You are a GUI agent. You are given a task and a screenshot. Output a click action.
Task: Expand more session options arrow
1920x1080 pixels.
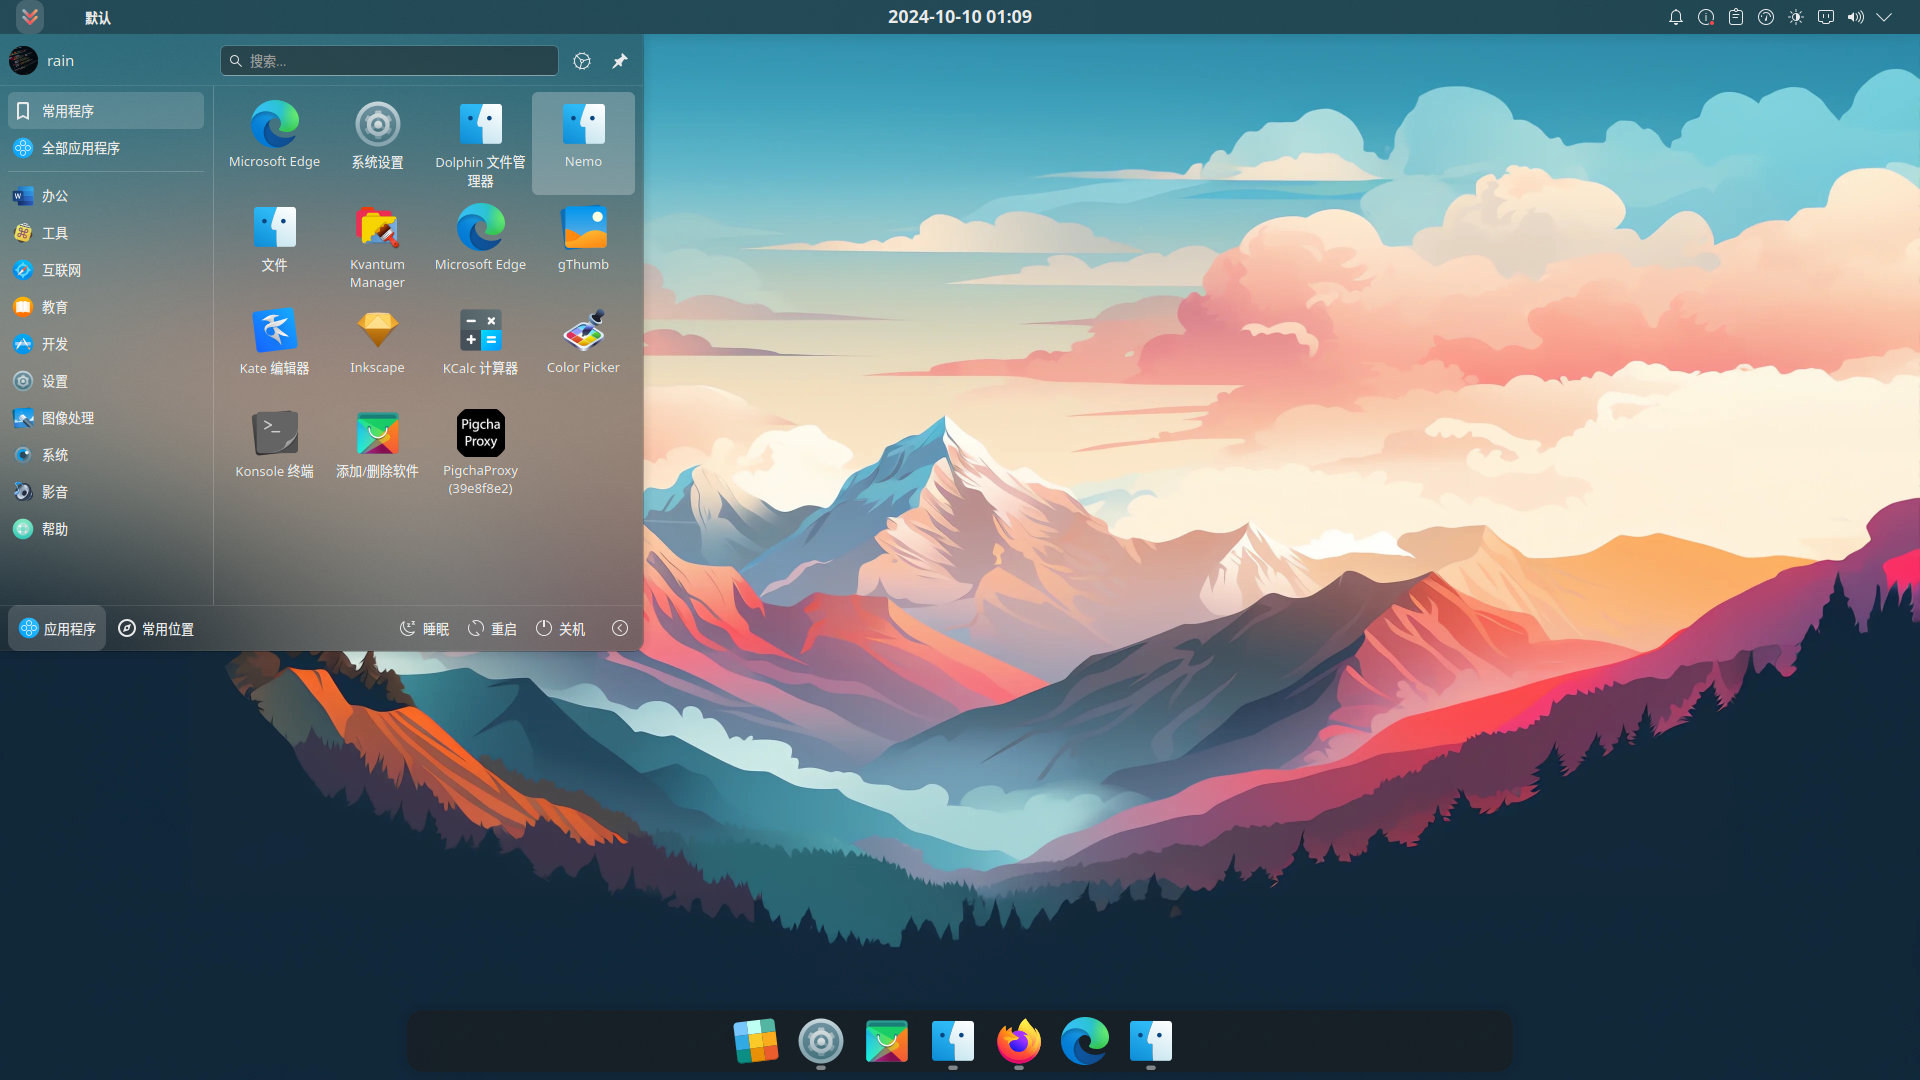tap(620, 629)
